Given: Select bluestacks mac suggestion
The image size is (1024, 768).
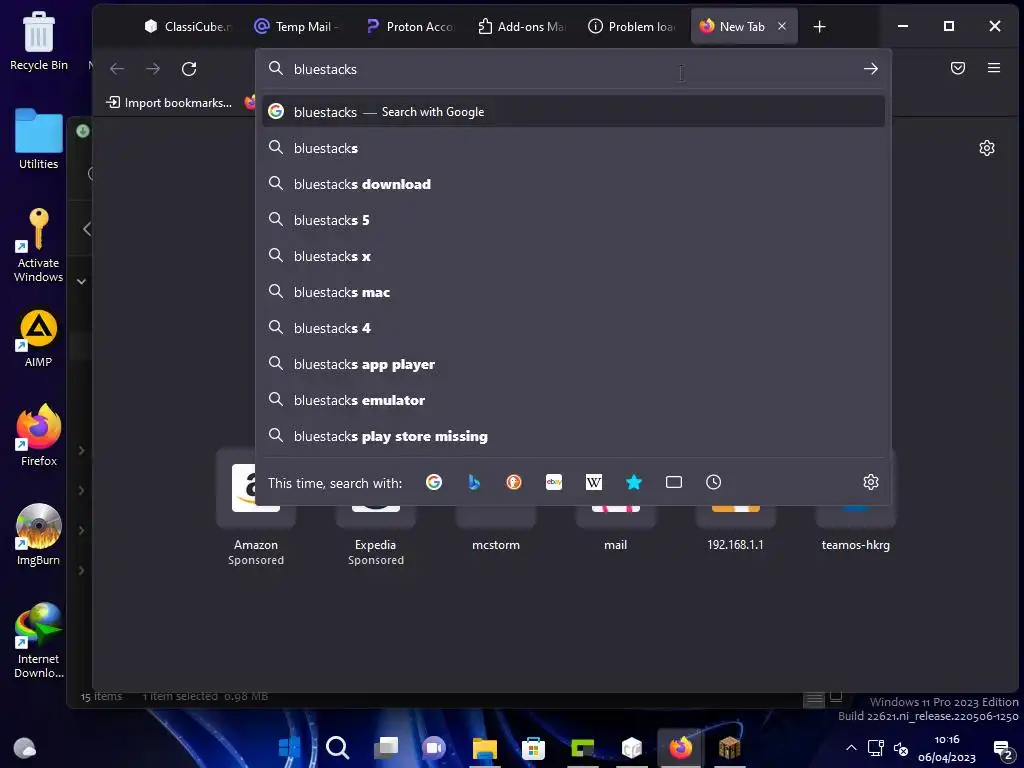Looking at the screenshot, I should pyautogui.click(x=573, y=292).
